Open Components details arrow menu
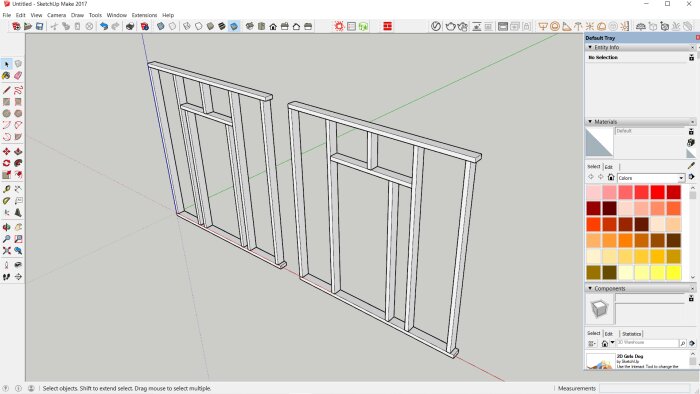This screenshot has width=700, height=394. click(692, 343)
